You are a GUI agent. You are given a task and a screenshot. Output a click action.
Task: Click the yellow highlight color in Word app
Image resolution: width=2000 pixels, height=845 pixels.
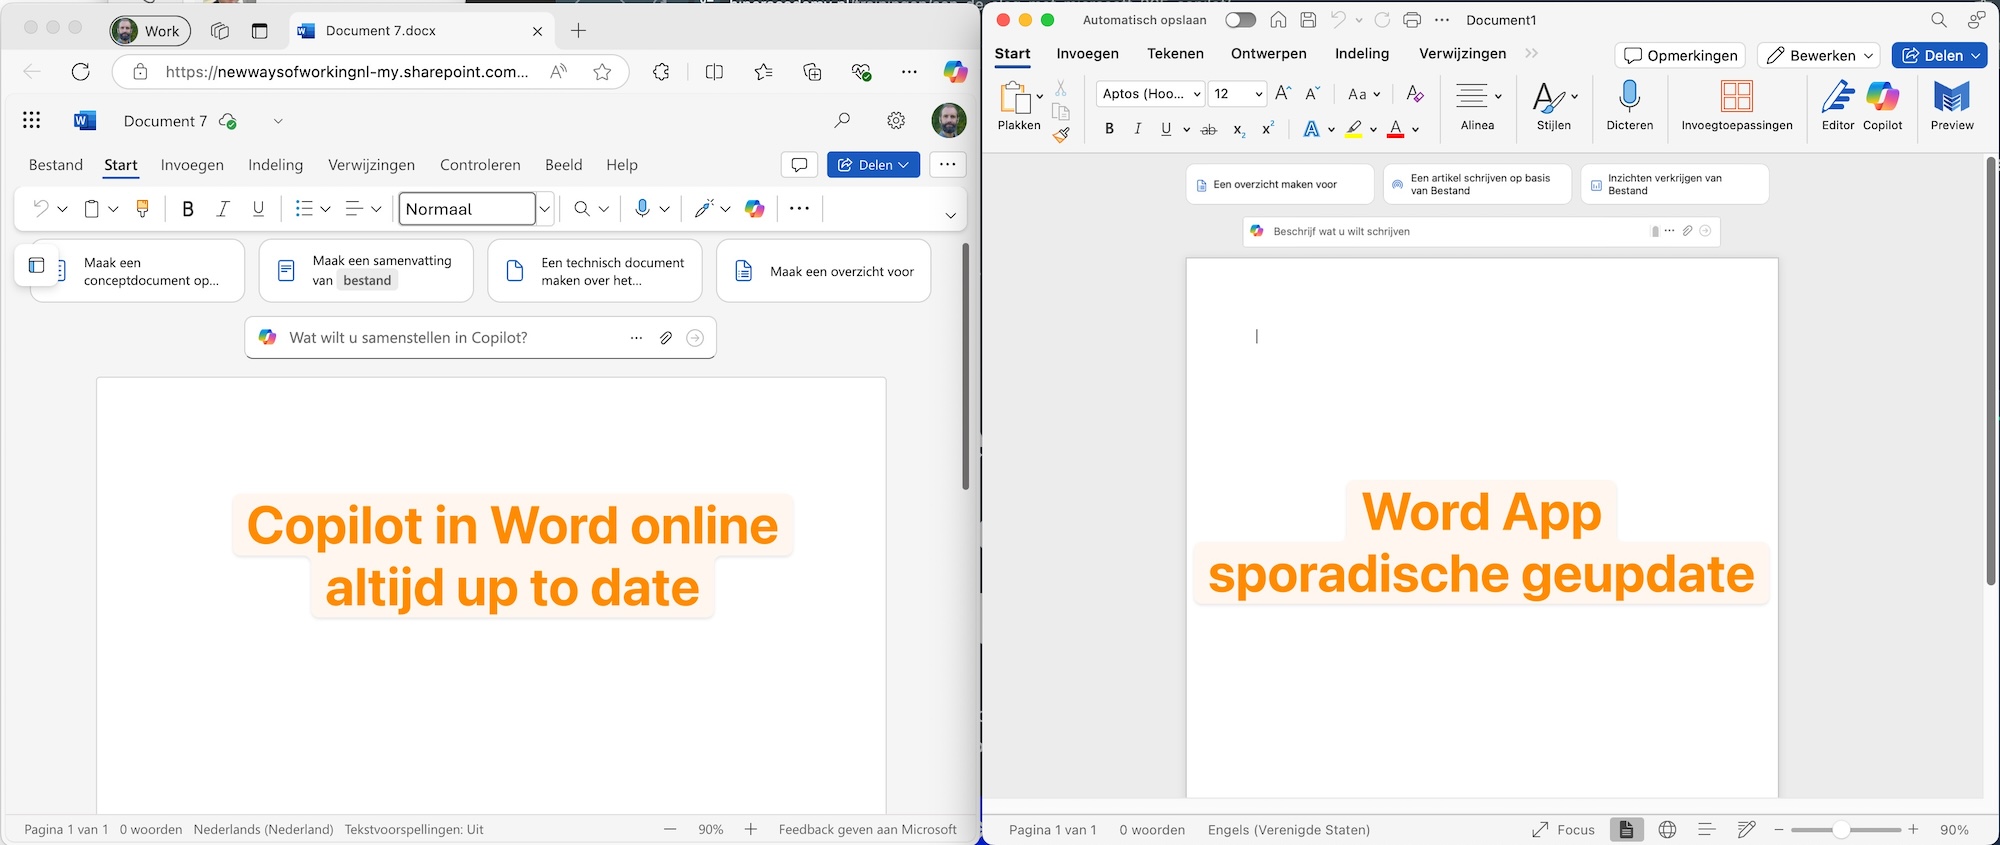pos(1354,129)
